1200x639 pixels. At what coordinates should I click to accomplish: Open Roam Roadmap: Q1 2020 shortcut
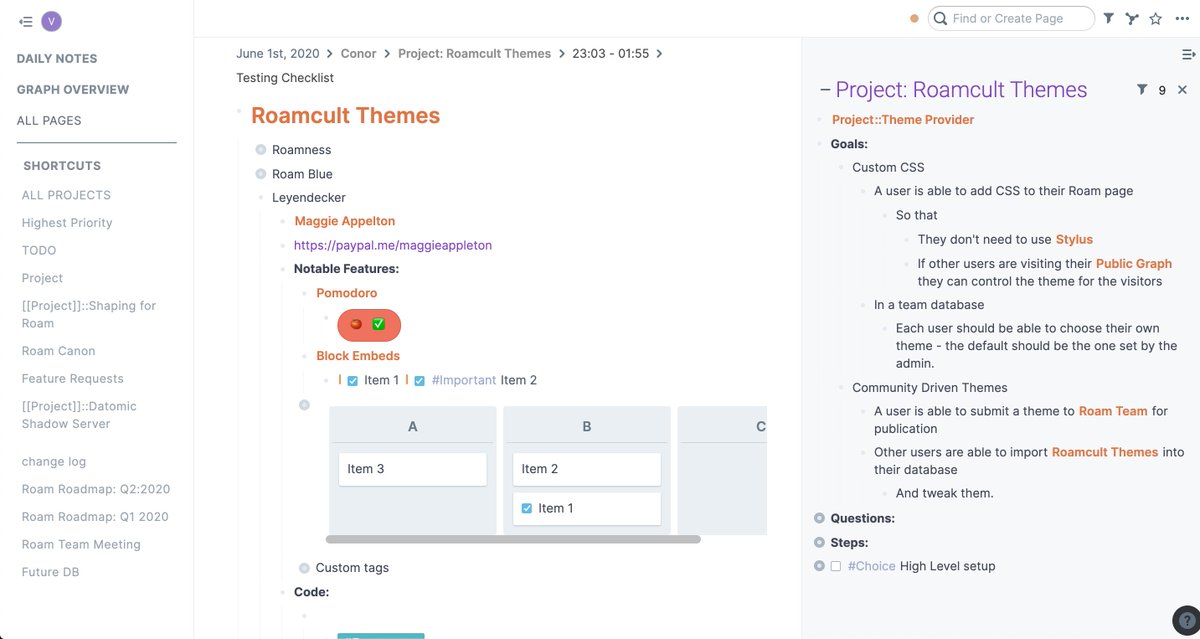(95, 517)
